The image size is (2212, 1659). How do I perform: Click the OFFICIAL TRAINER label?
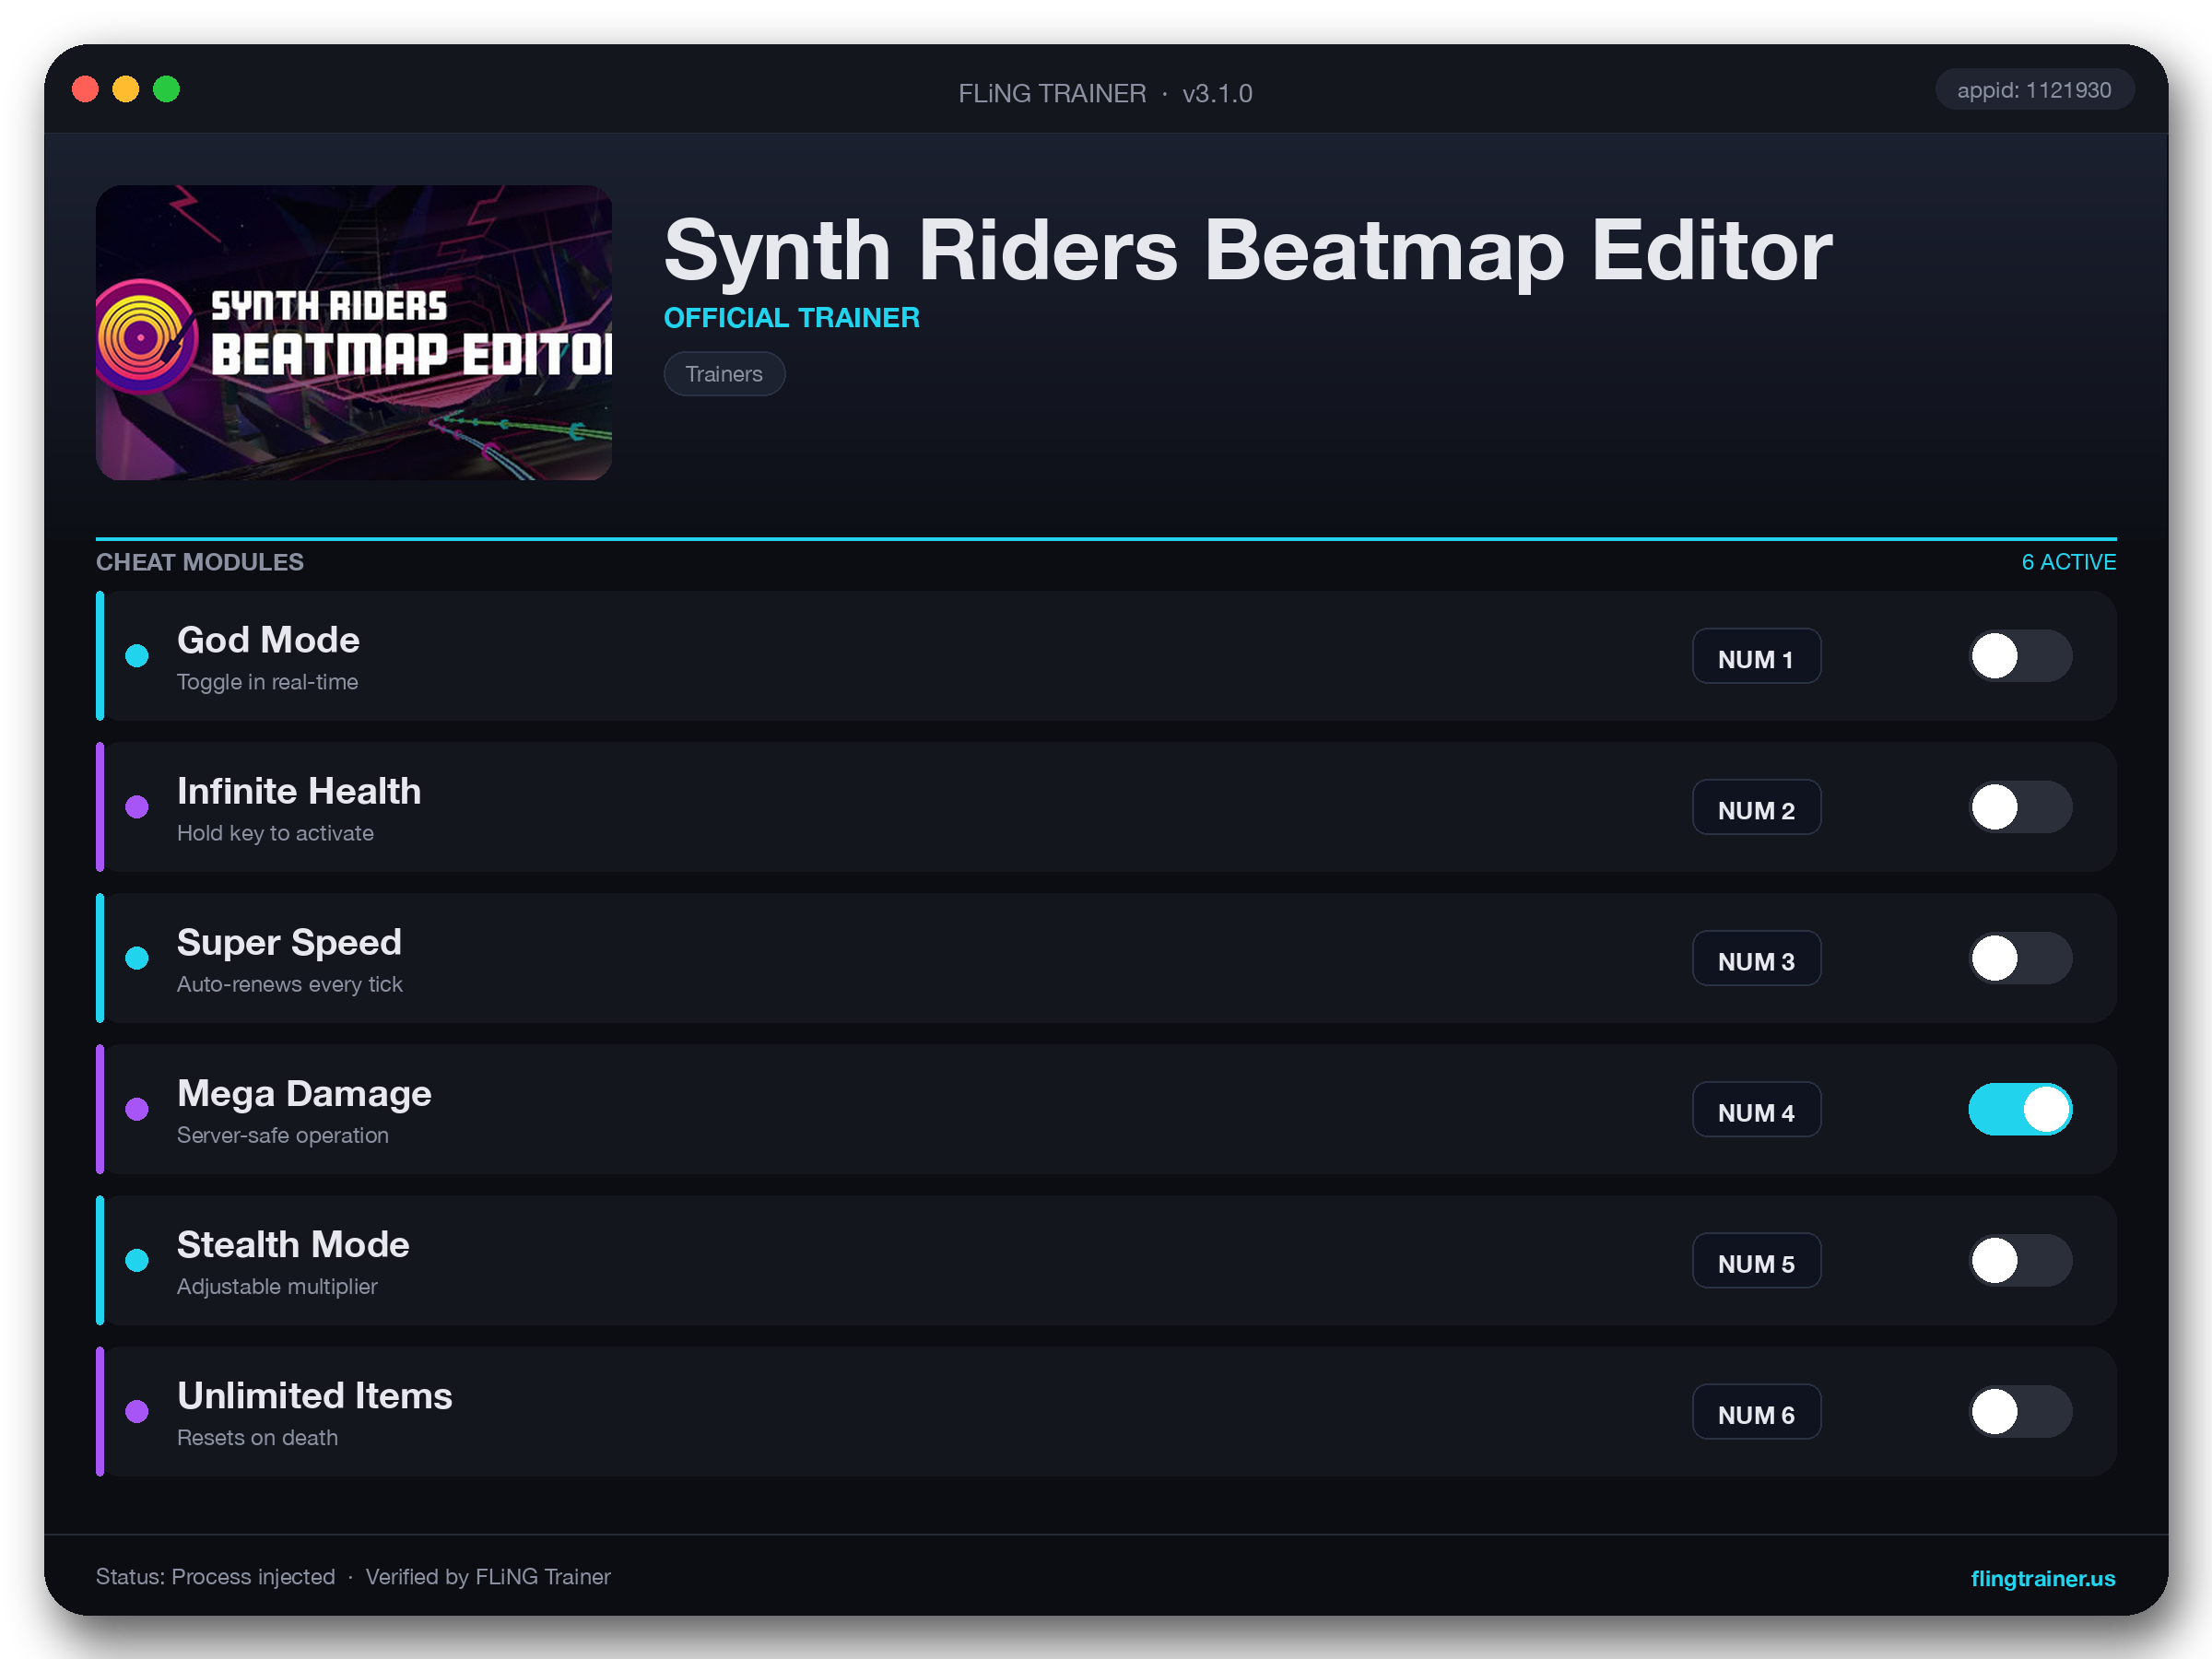point(792,318)
